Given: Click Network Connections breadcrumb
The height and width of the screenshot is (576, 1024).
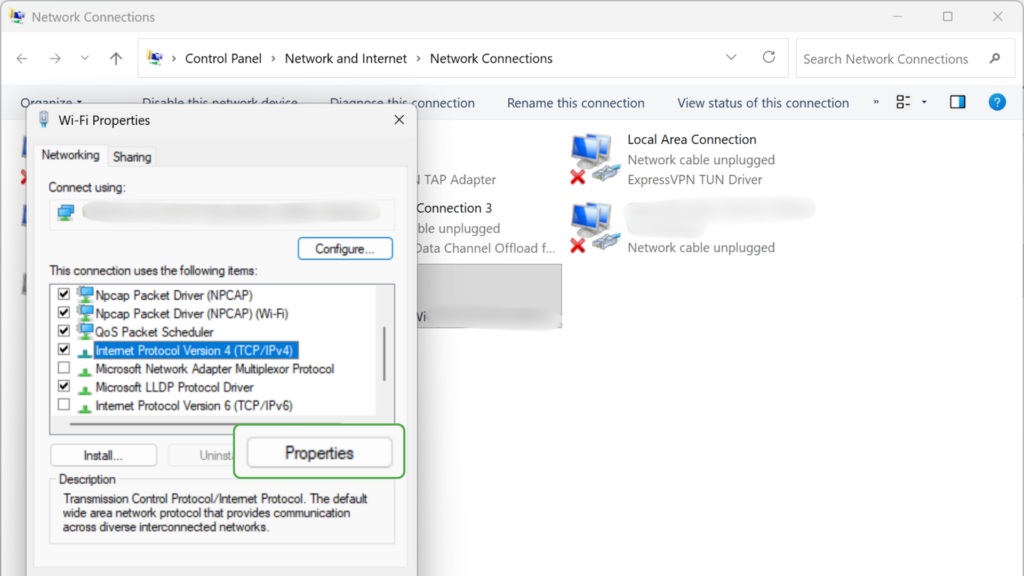Looking at the screenshot, I should click(491, 58).
